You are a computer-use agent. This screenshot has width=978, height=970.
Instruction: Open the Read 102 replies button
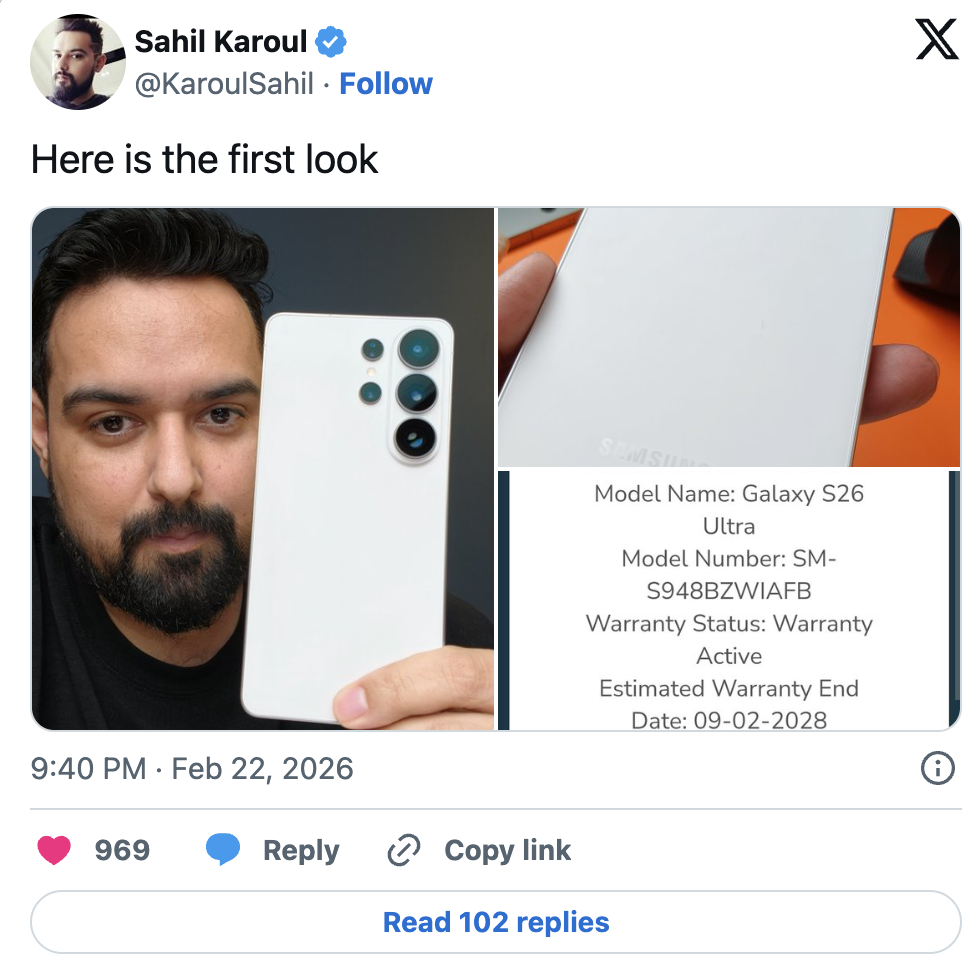[496, 922]
